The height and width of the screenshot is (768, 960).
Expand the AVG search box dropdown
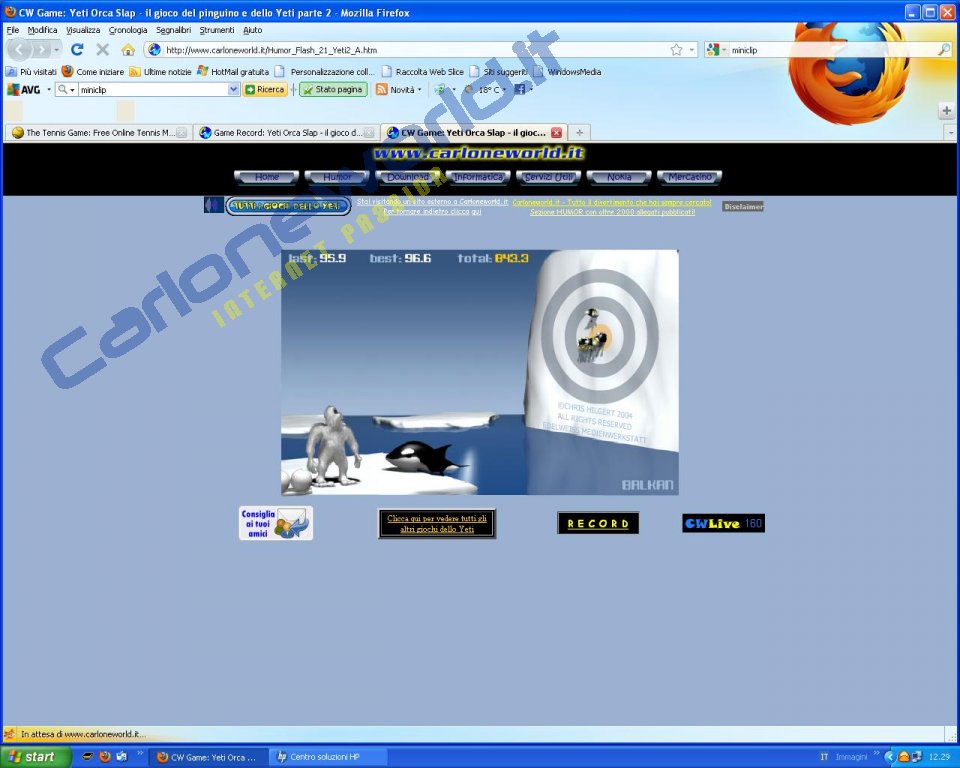coord(233,89)
